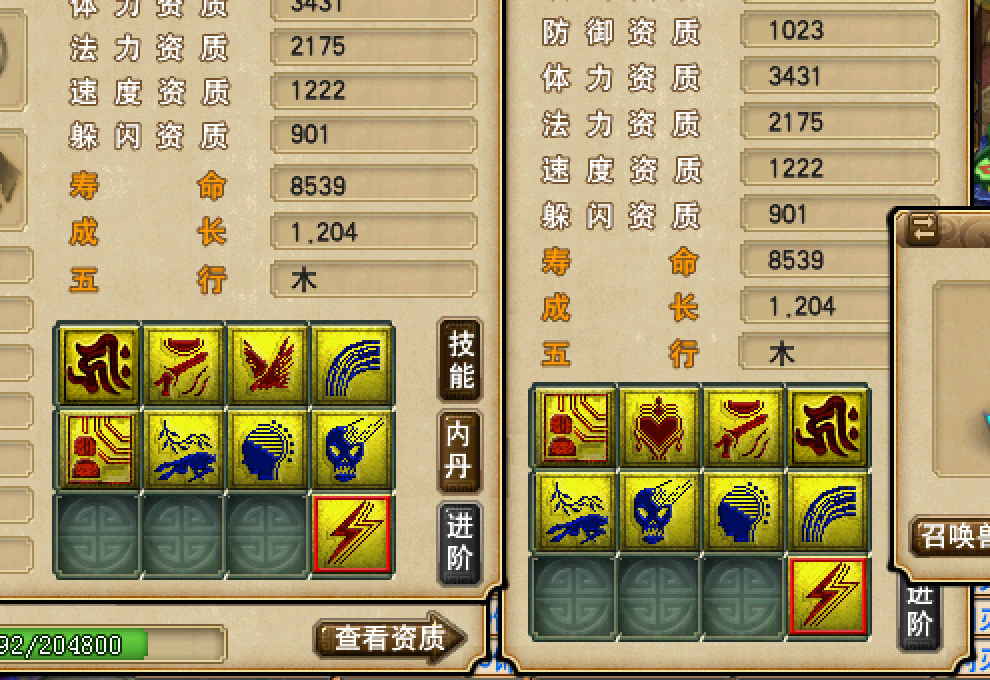
Task: Click the 成长 value field 1.204 in left panel
Action: [374, 232]
